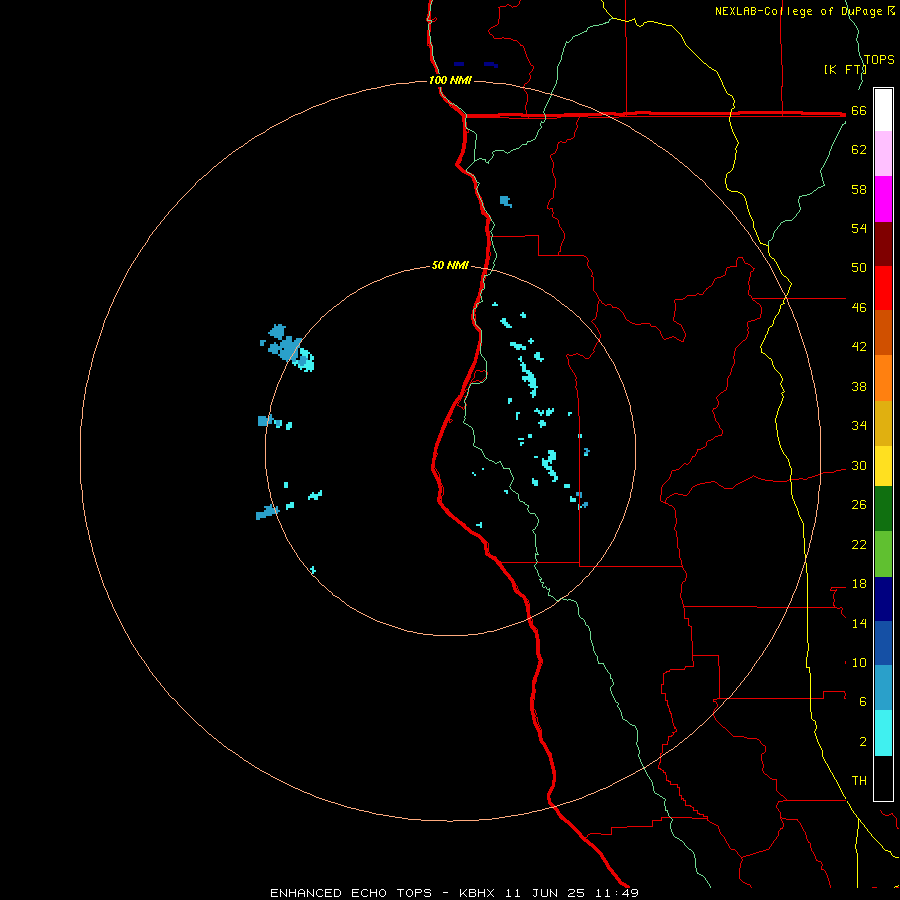Click the '11:49' timestamp
This screenshot has width=900, height=900.
[x=615, y=893]
